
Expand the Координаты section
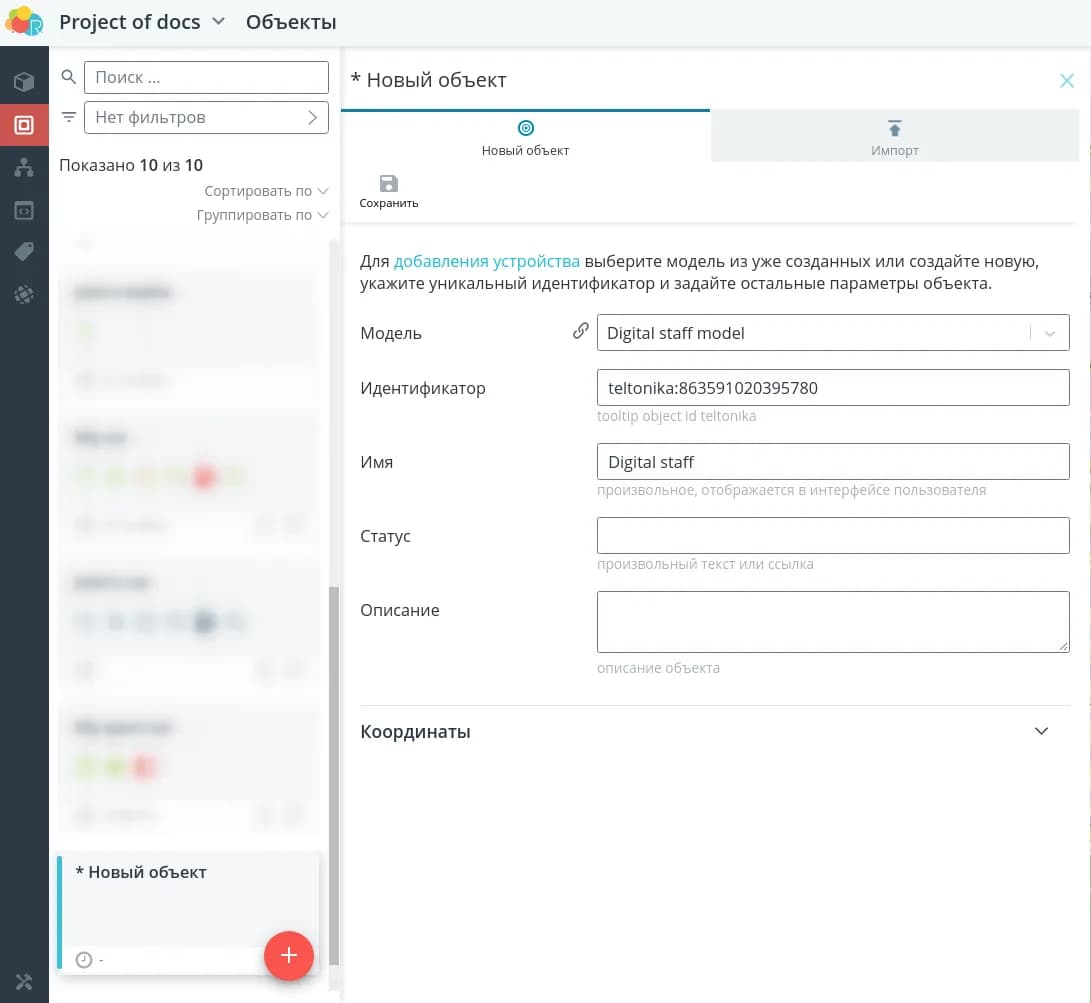(x=1041, y=731)
